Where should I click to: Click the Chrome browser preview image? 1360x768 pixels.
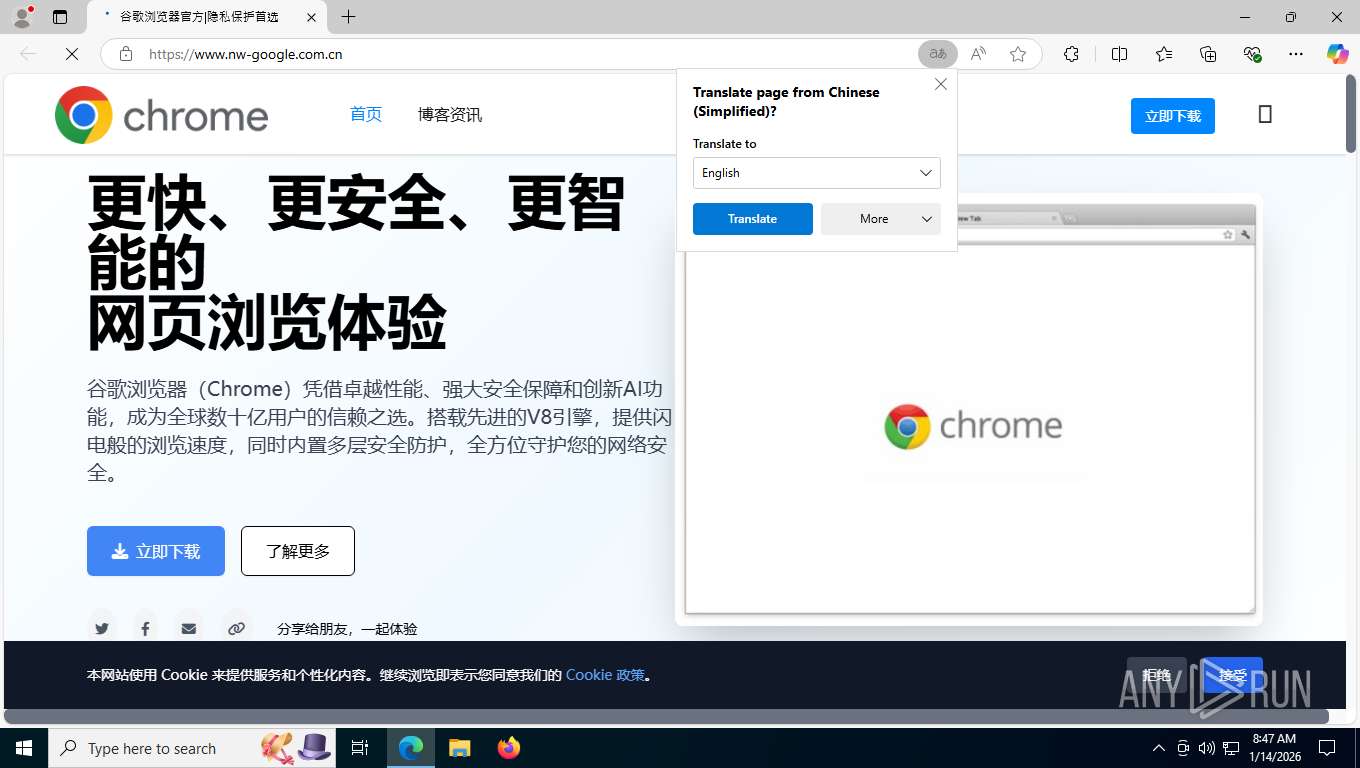pos(969,410)
